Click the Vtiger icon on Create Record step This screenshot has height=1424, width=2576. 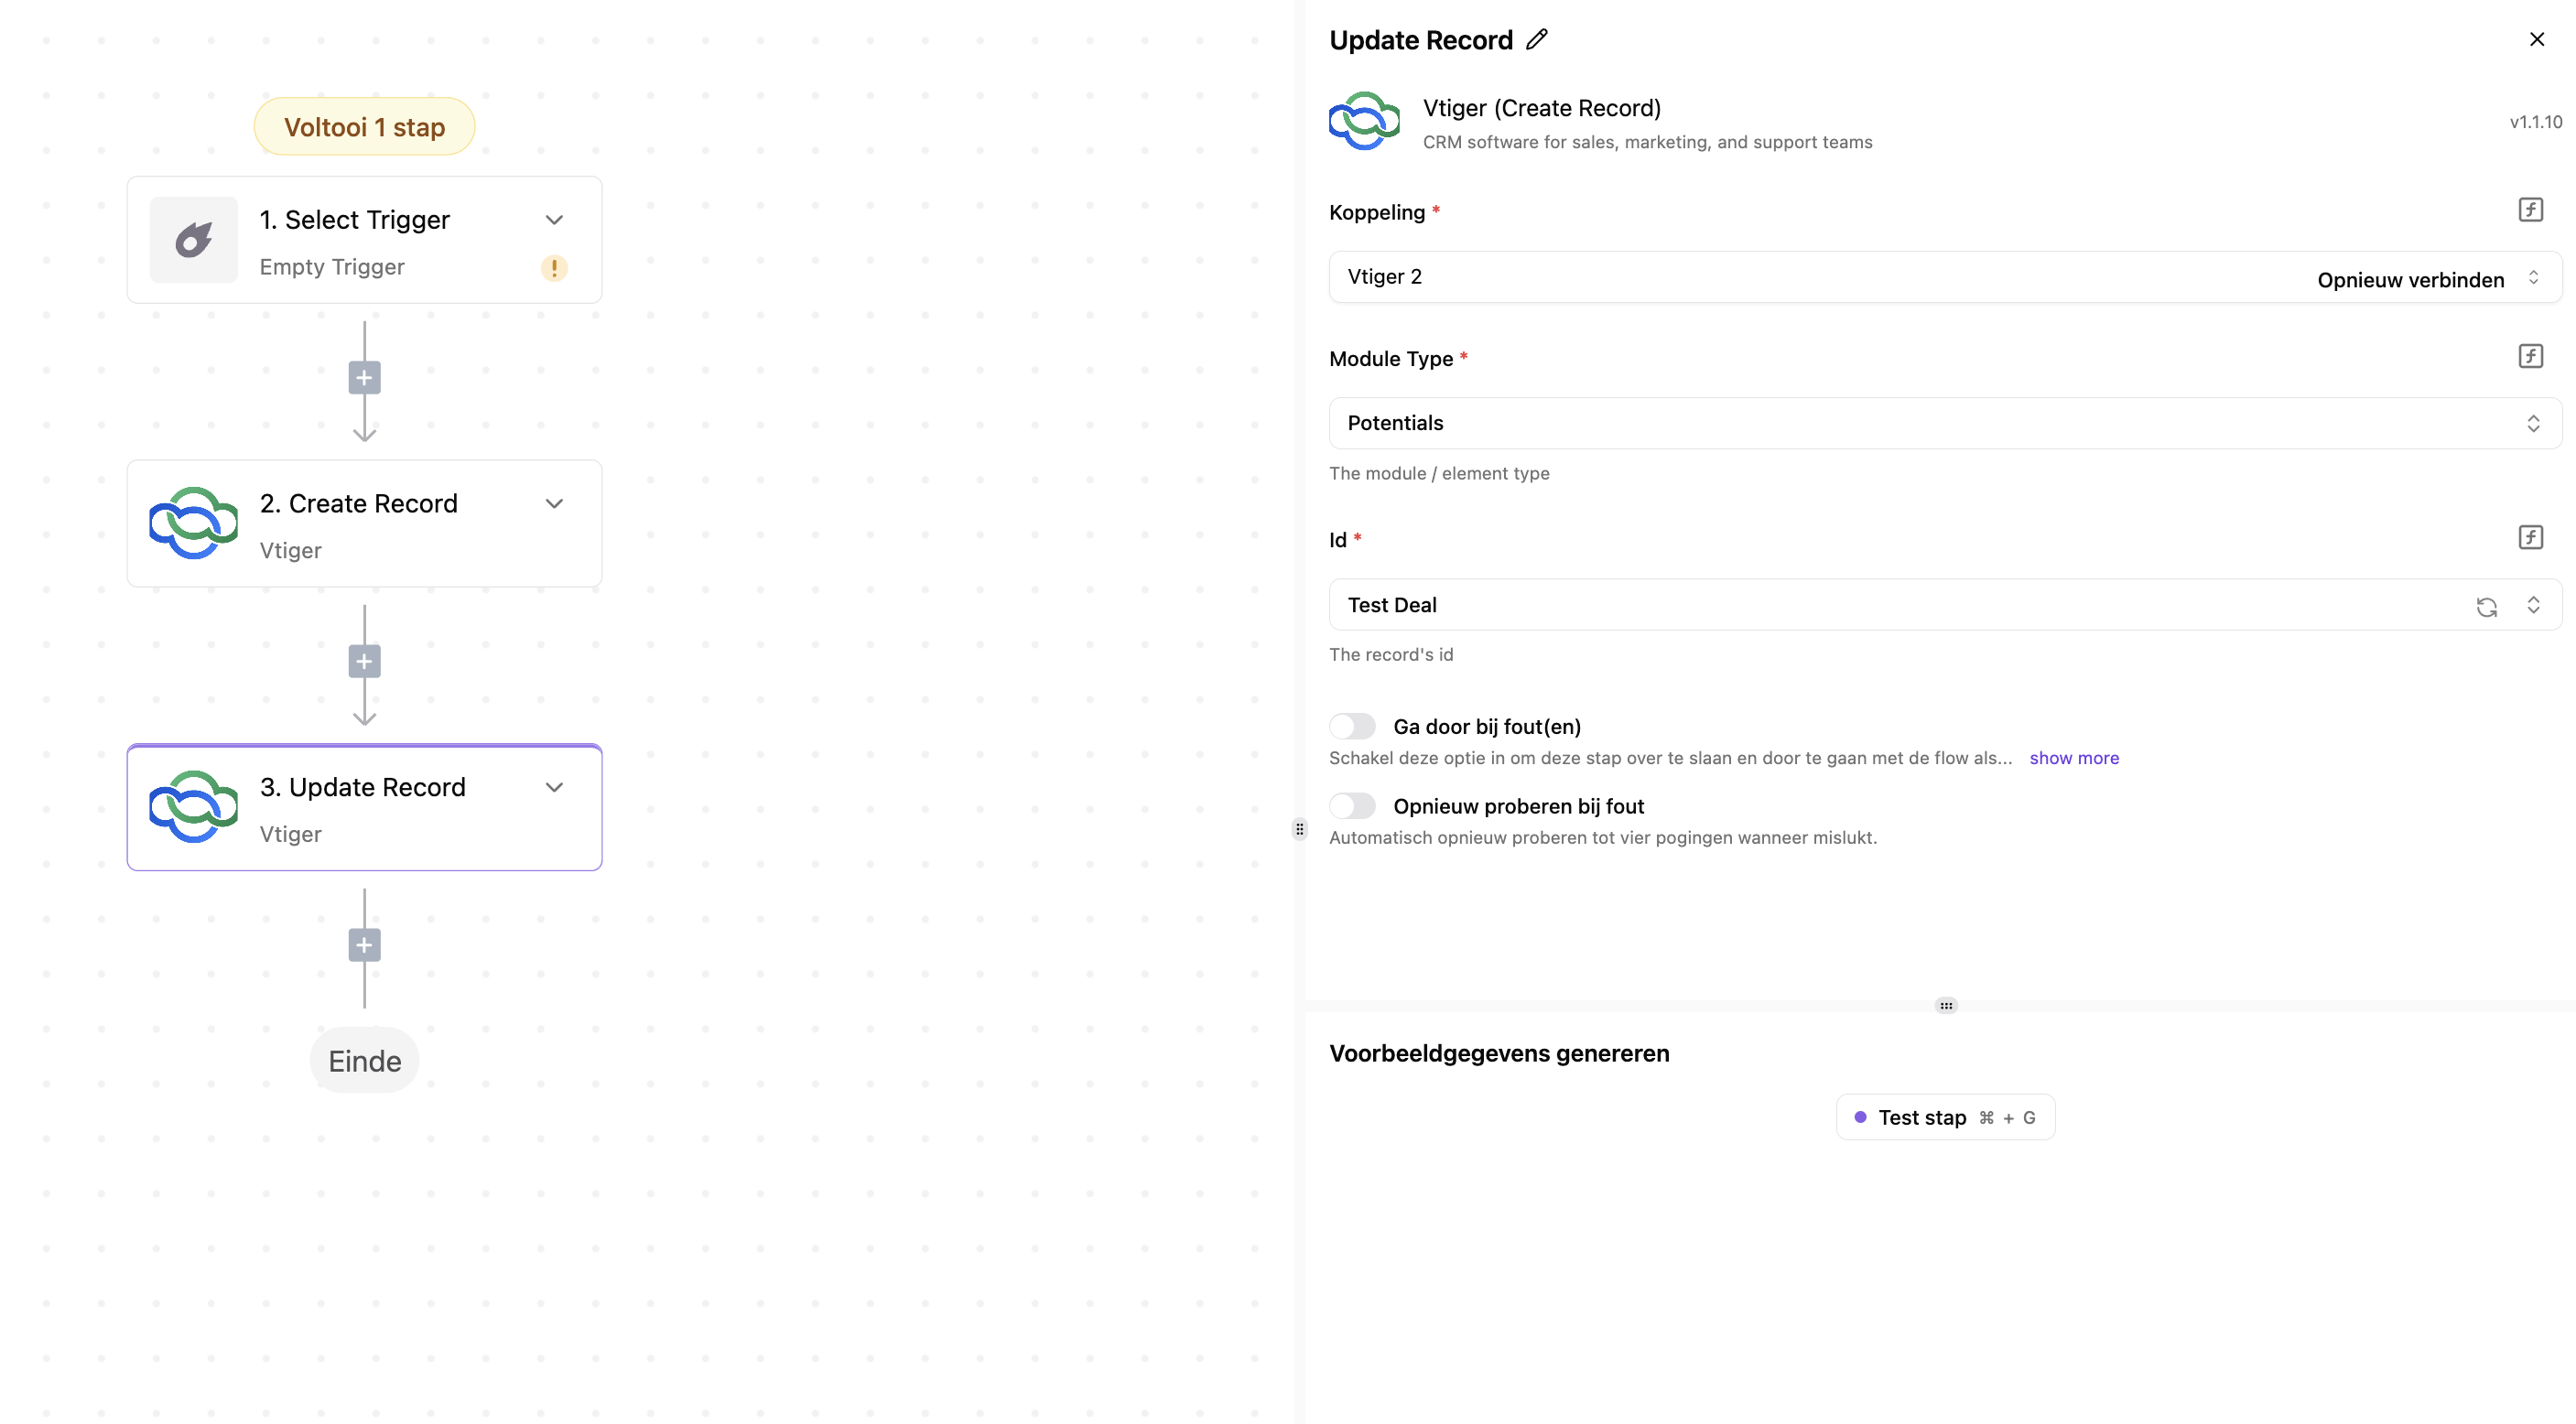coord(194,523)
